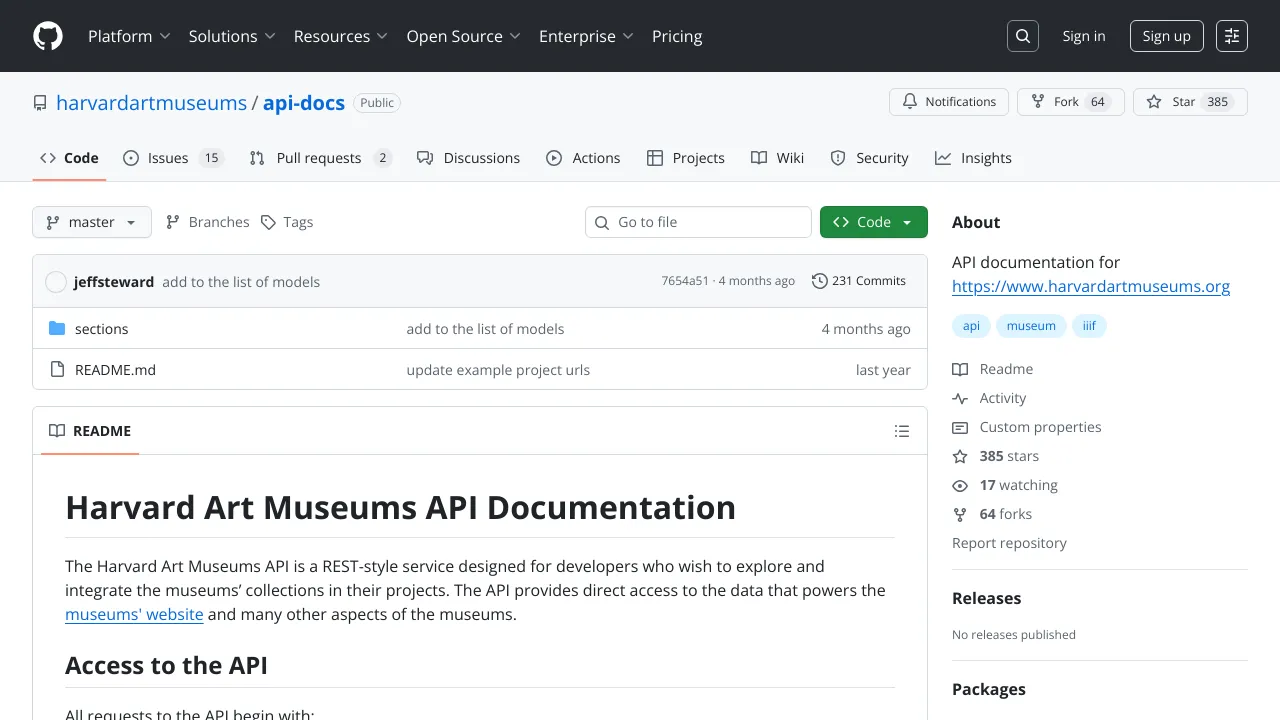Expand the Resources menu

(x=341, y=36)
